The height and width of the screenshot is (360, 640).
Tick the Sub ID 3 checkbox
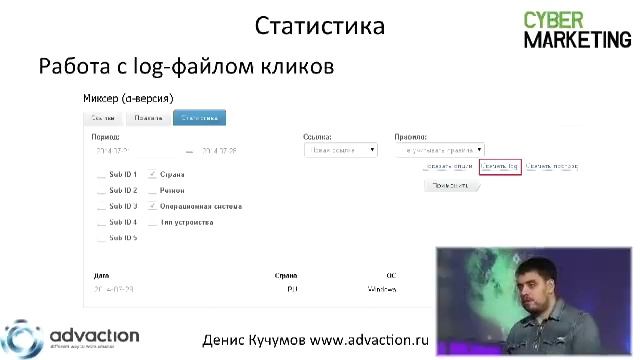[x=101, y=207]
